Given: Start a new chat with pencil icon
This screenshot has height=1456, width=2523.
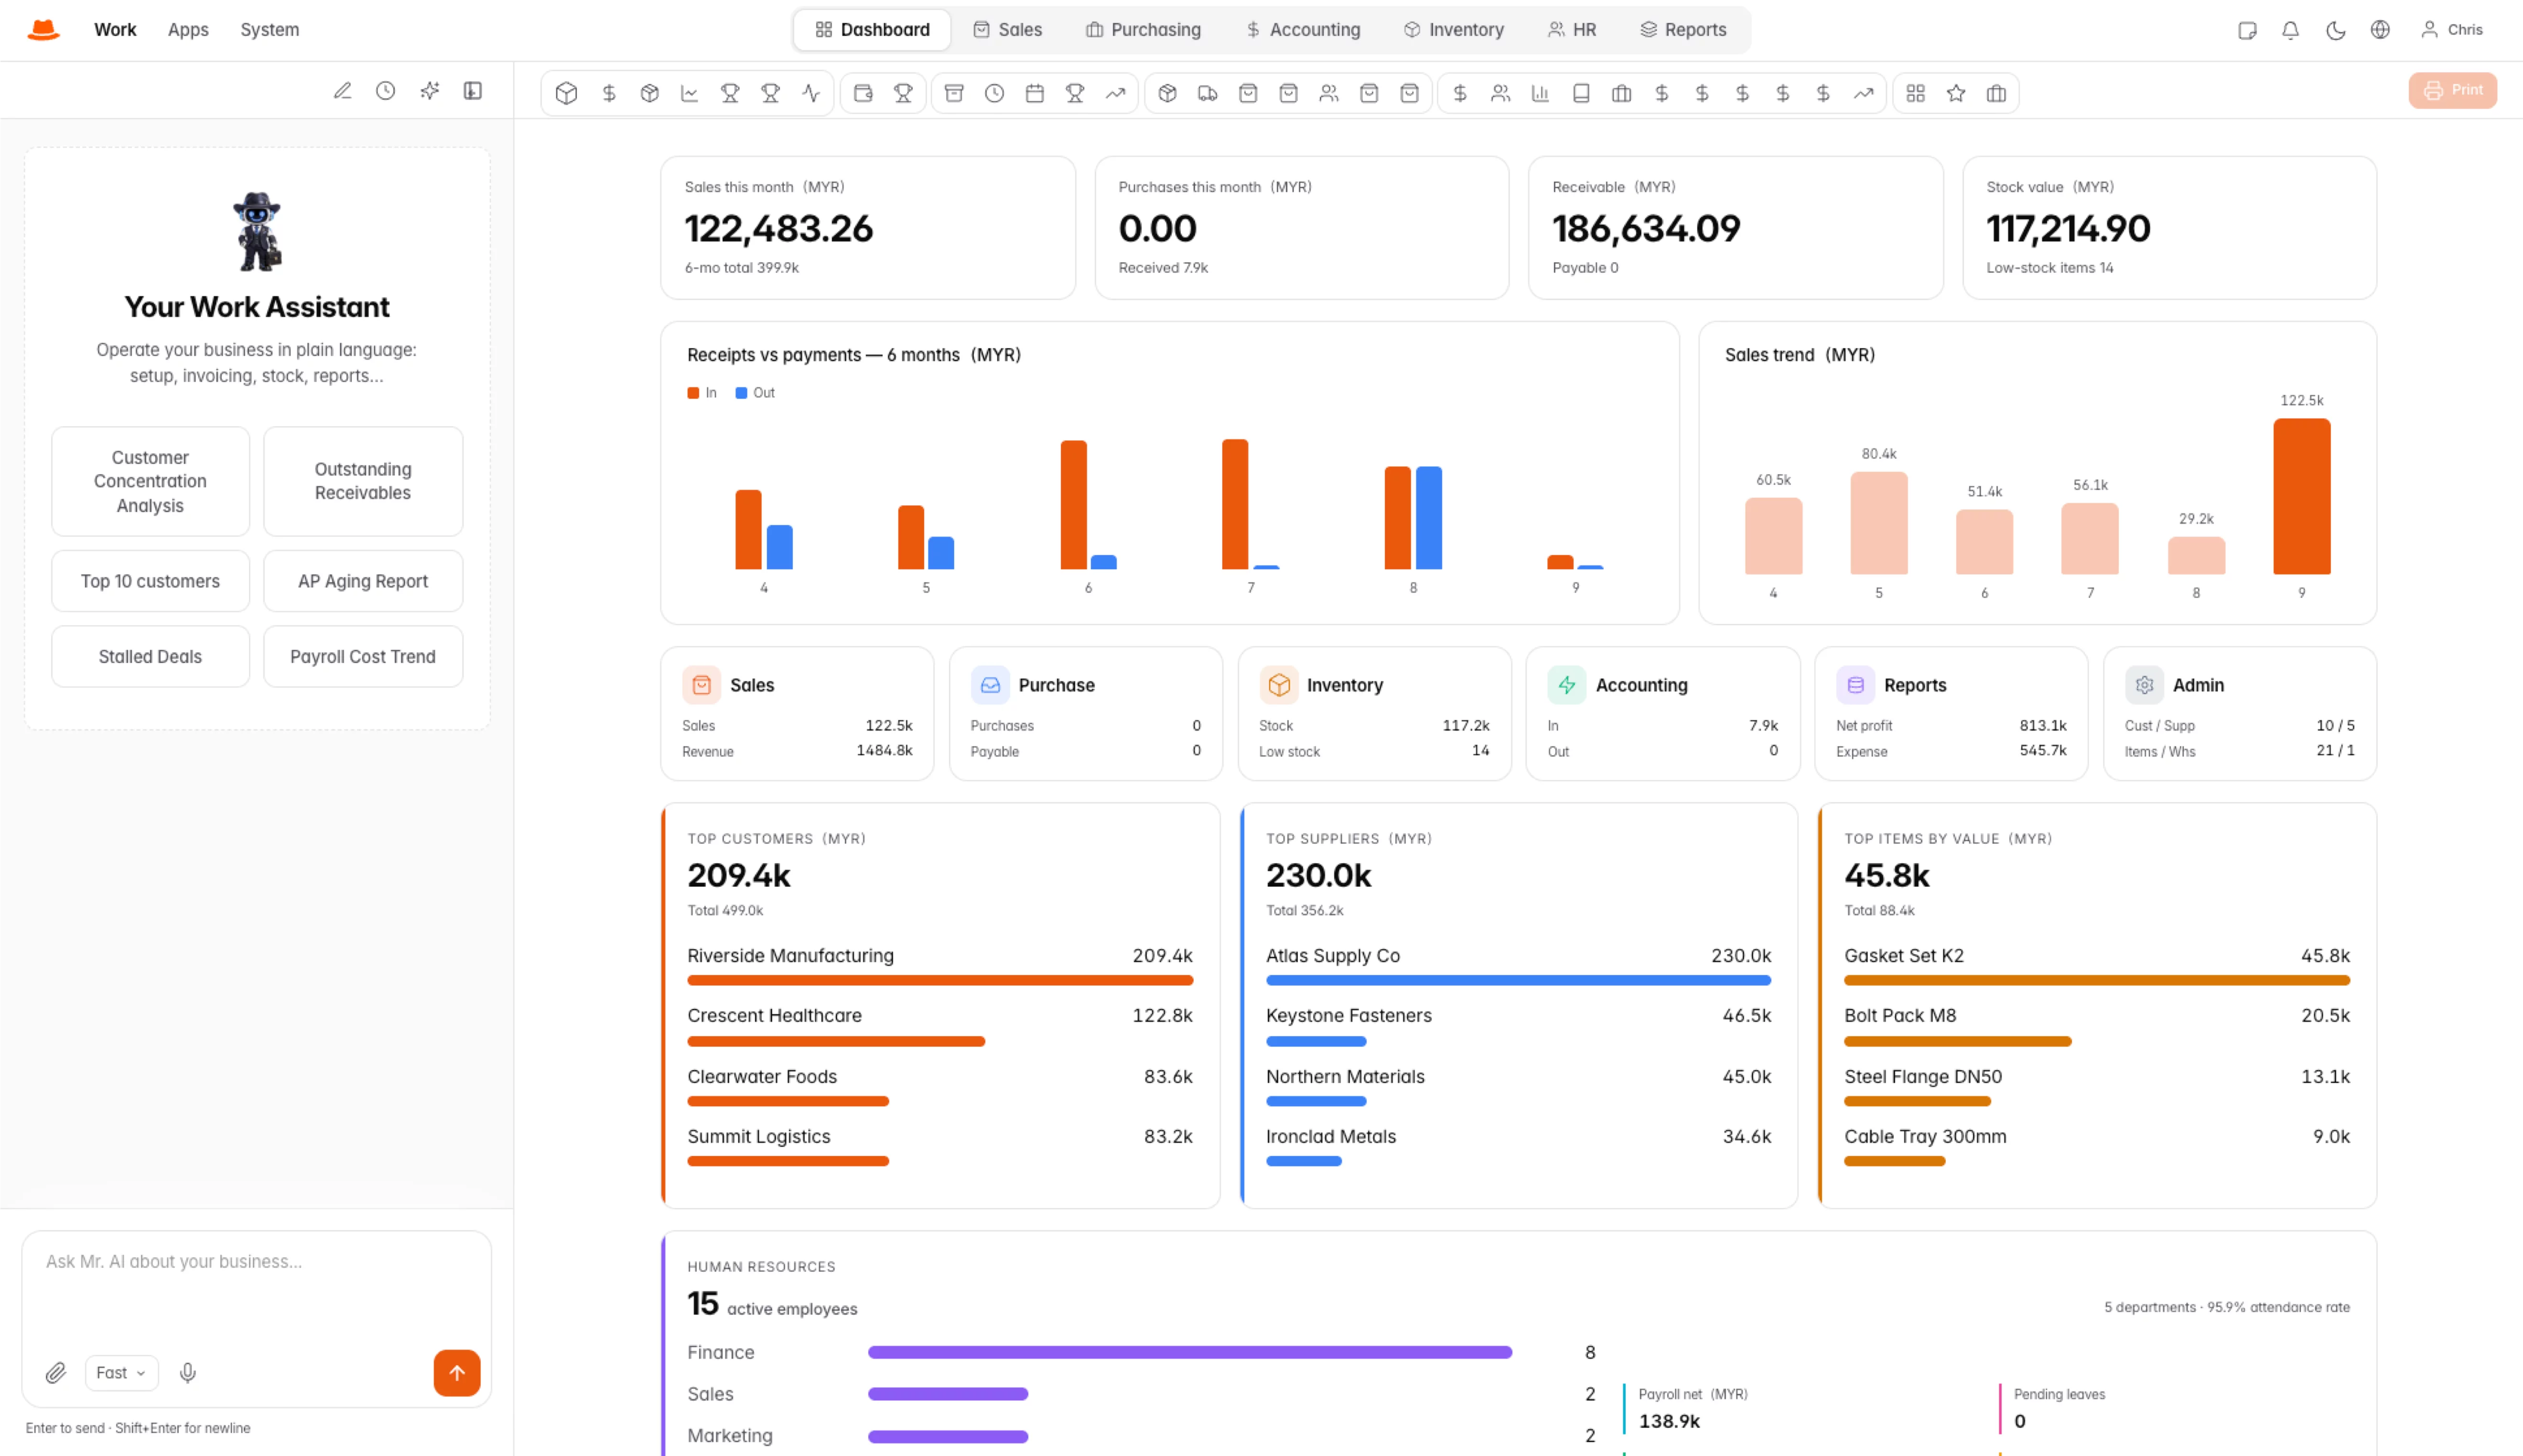Looking at the screenshot, I should [x=342, y=91].
